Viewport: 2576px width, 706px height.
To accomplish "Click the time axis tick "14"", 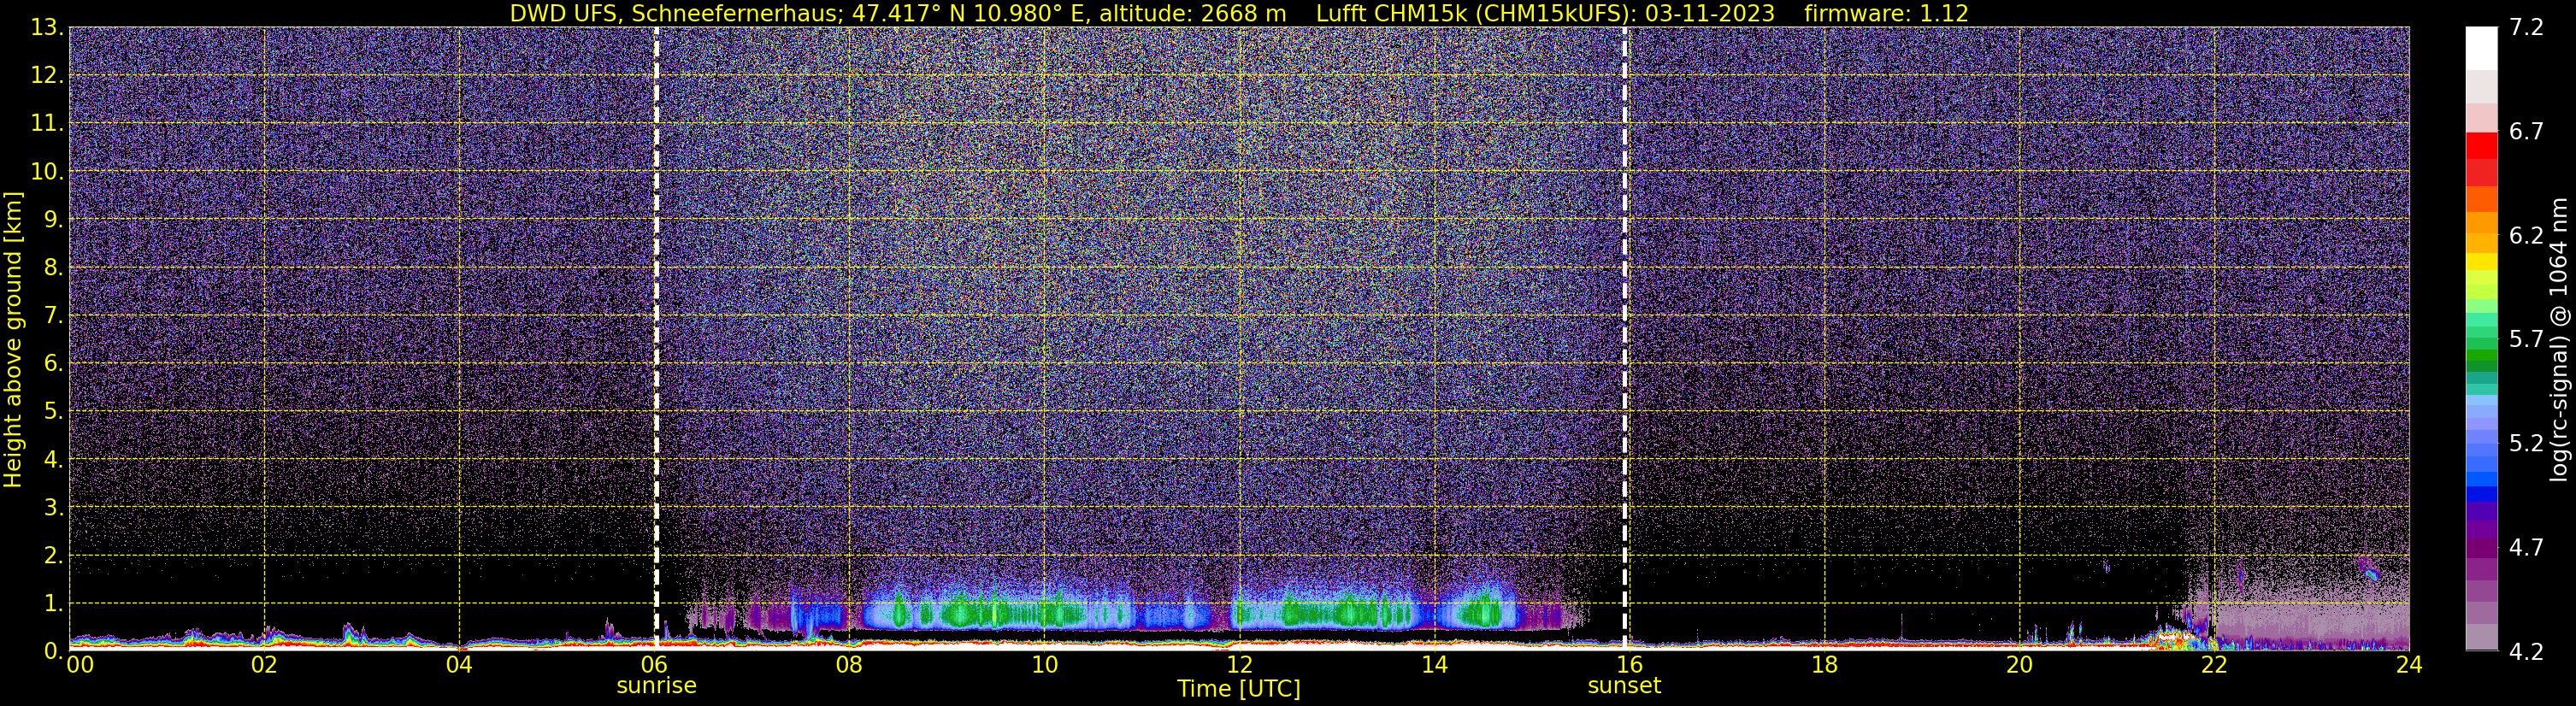I will pos(1434,666).
